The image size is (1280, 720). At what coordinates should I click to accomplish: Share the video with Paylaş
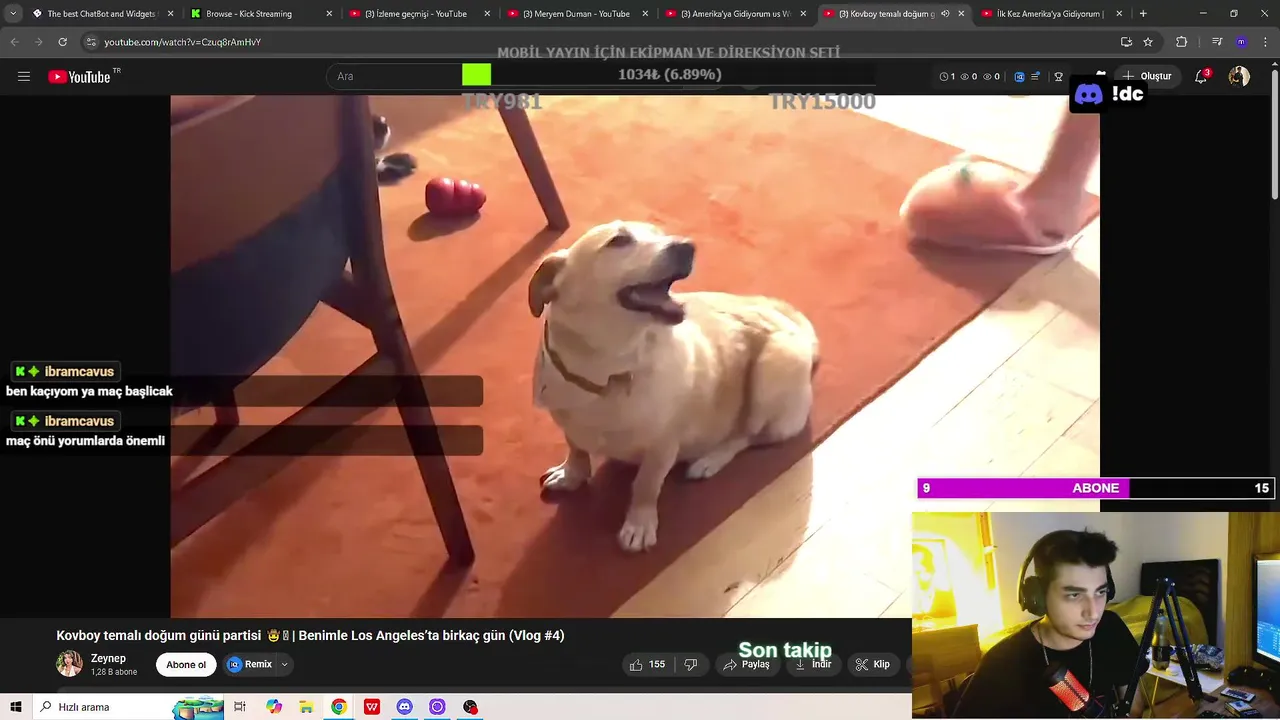pyautogui.click(x=747, y=664)
